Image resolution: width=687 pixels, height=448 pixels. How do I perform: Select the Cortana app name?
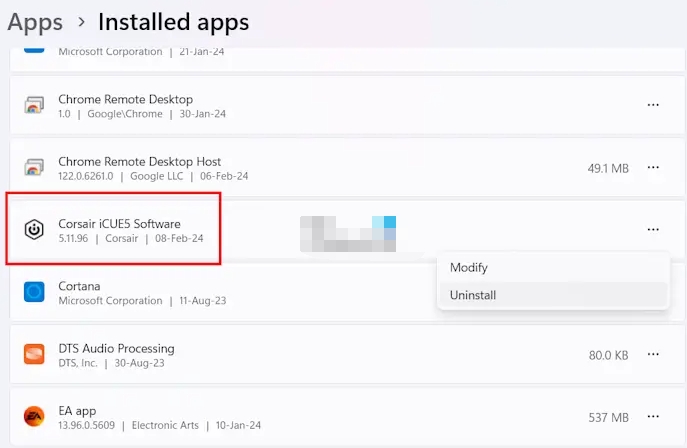(x=79, y=286)
